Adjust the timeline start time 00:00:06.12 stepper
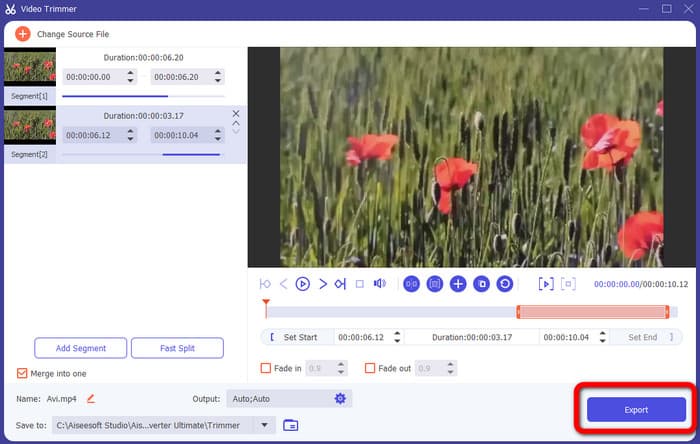 [x=397, y=337]
